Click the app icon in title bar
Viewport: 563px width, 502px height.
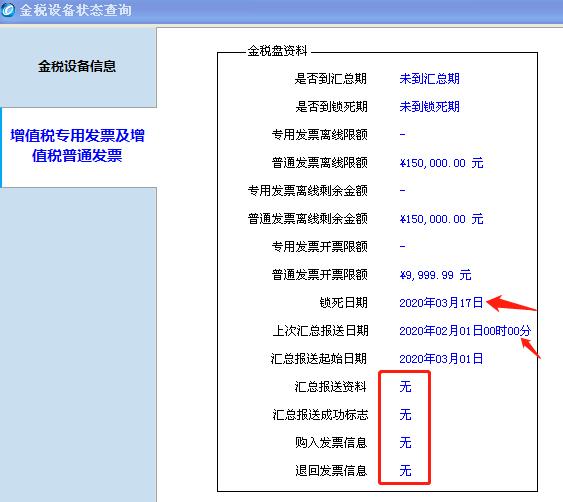tap(7, 9)
